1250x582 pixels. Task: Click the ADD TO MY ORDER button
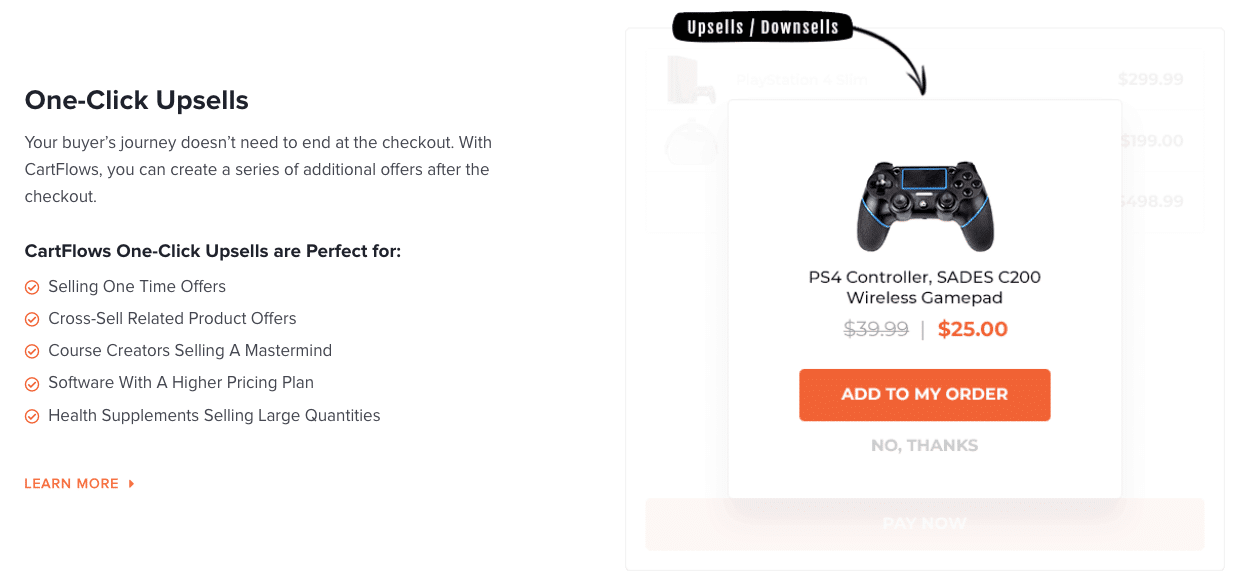click(x=925, y=395)
